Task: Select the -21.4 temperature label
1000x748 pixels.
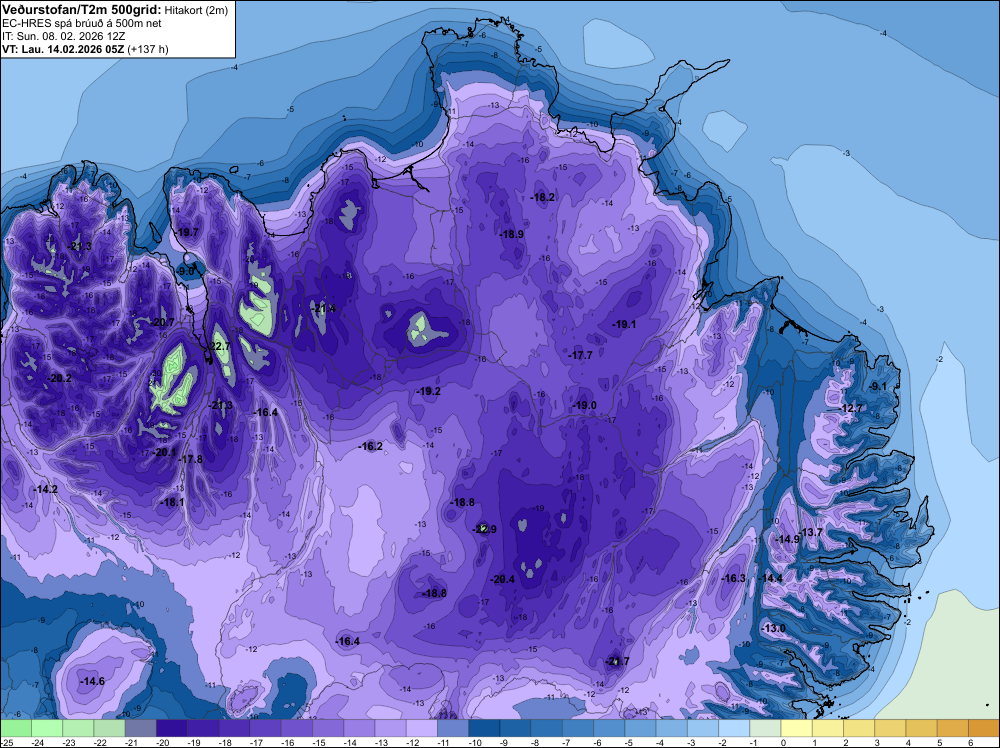Action: (323, 309)
